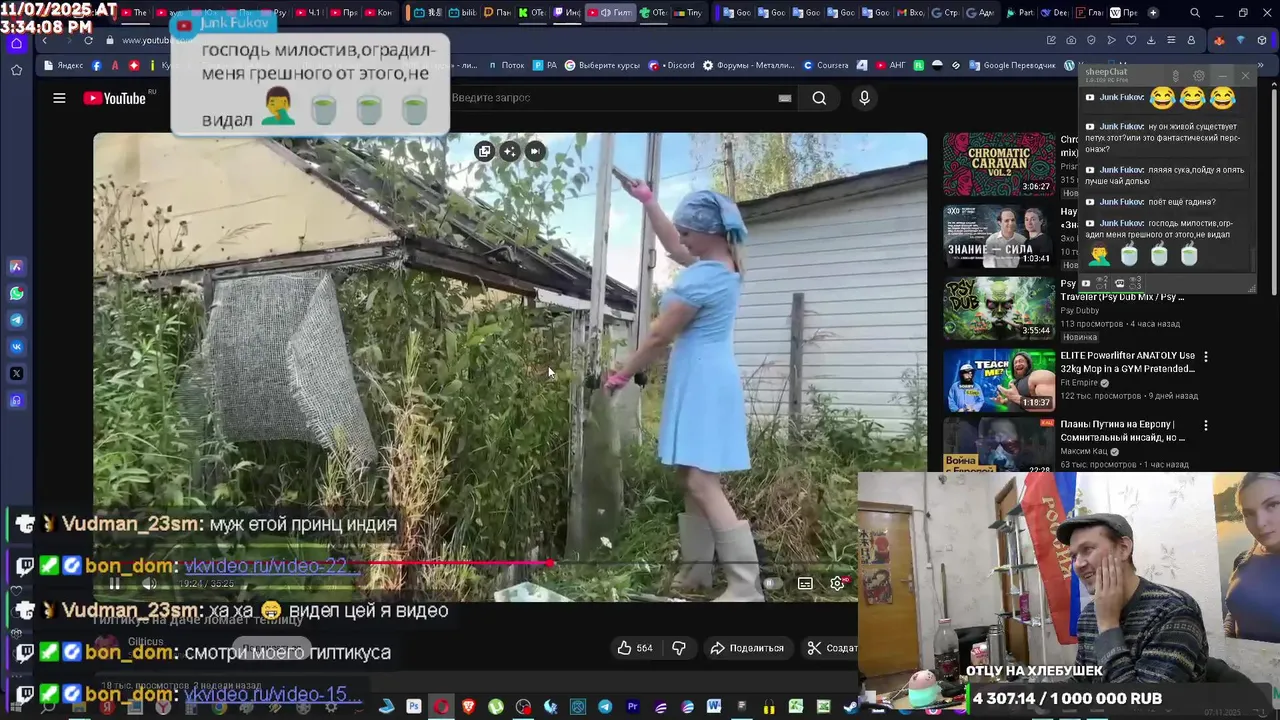The height and width of the screenshot is (720, 1280).
Task: Switch to the bilibili browser tab
Action: click(461, 13)
